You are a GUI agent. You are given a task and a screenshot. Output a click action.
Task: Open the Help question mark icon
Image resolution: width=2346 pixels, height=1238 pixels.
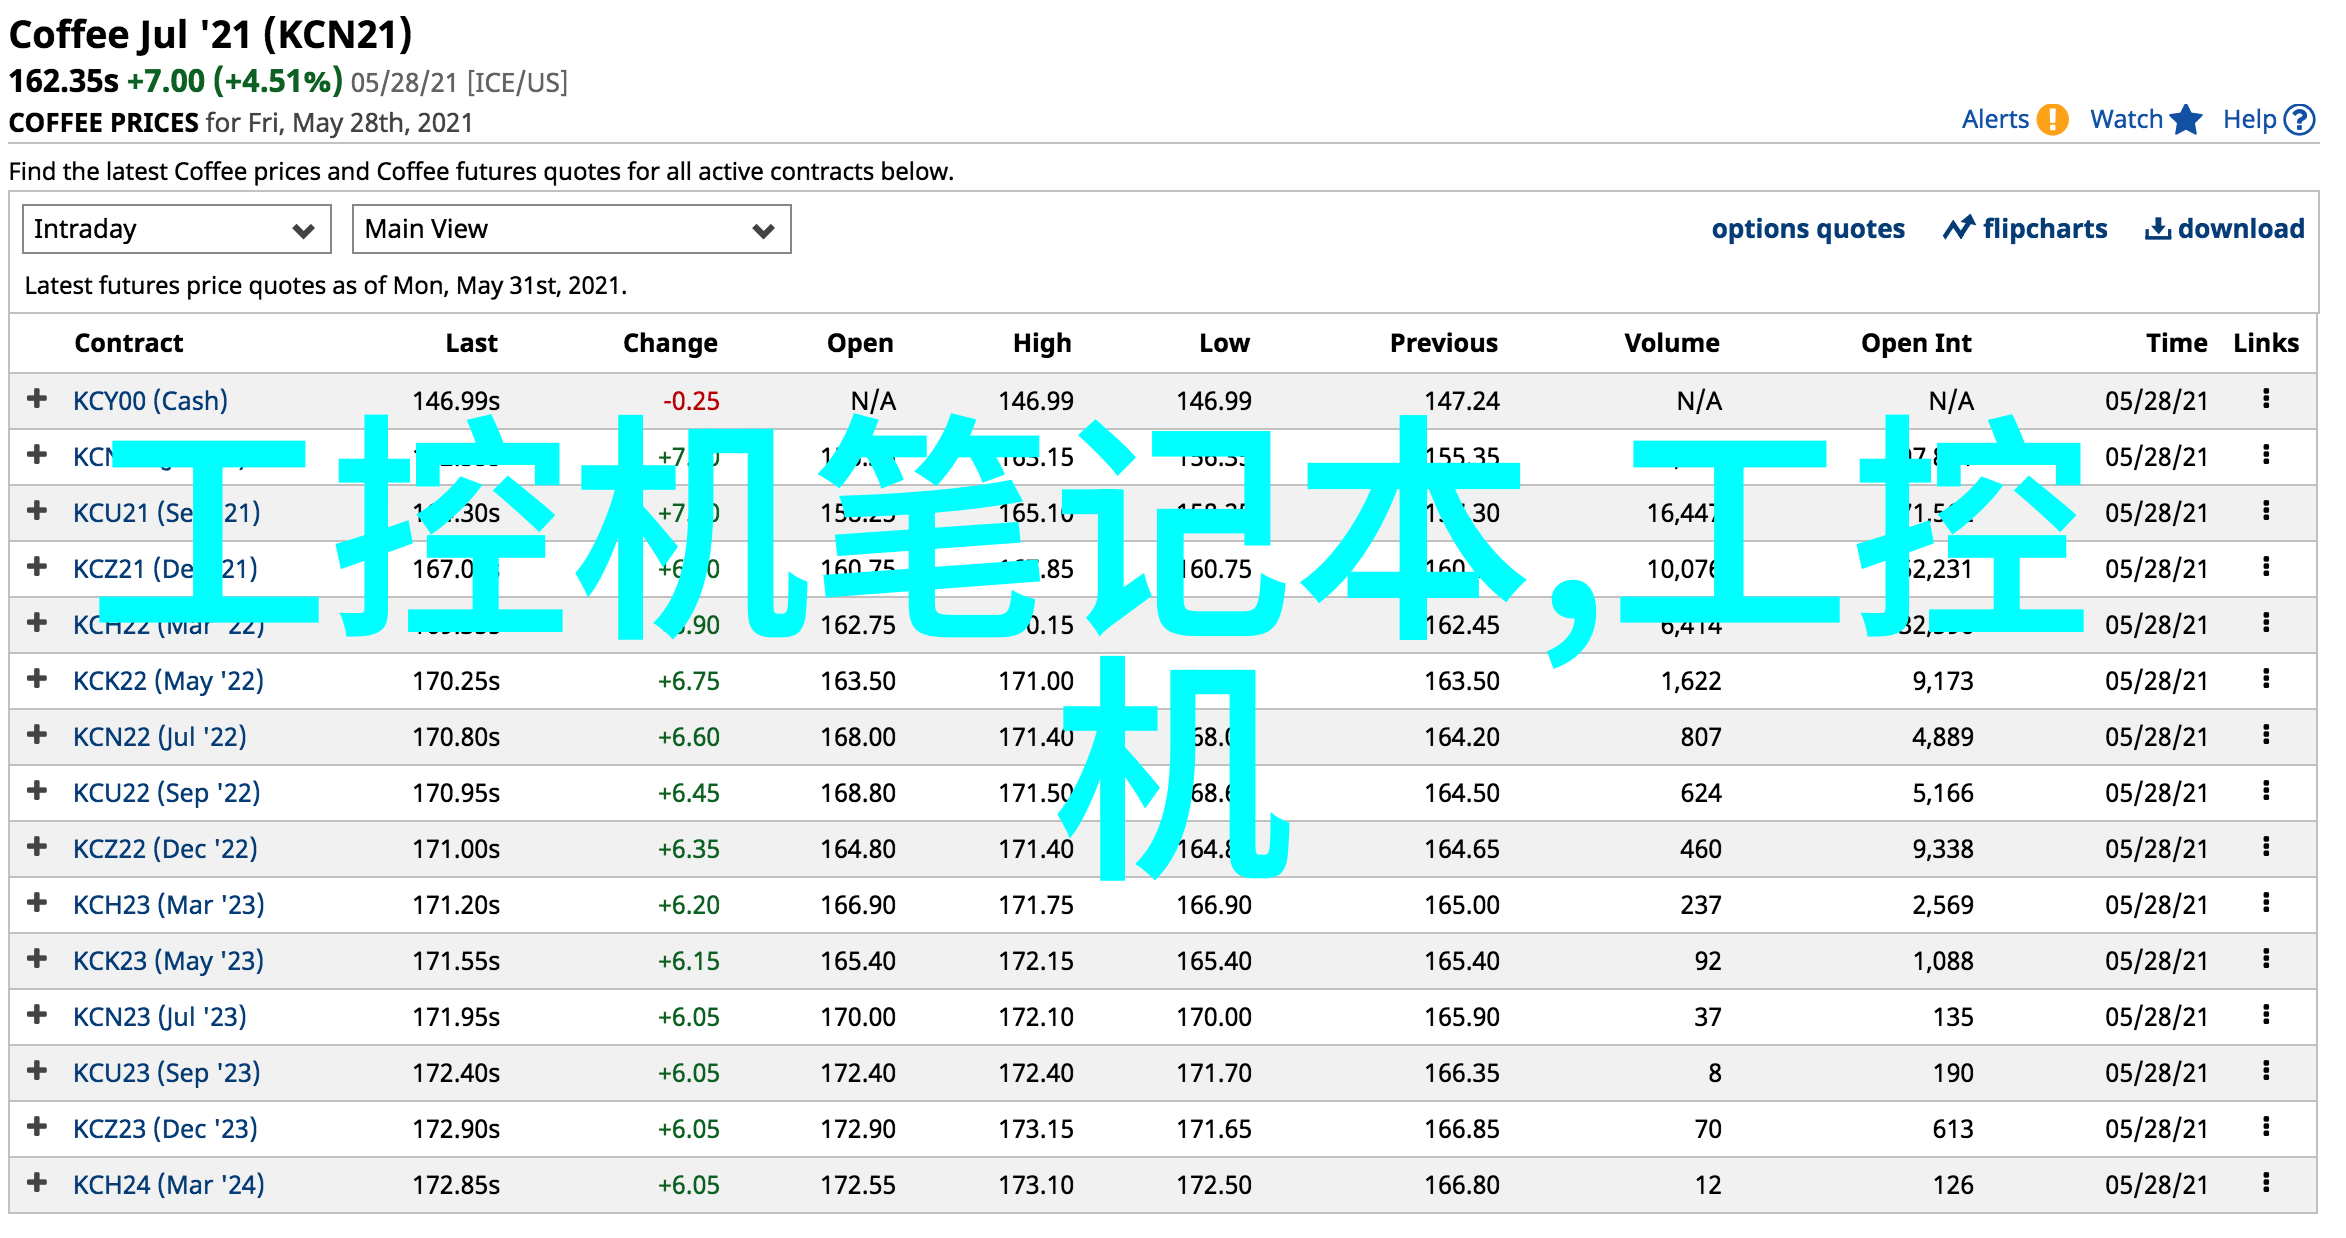pos(2300,120)
